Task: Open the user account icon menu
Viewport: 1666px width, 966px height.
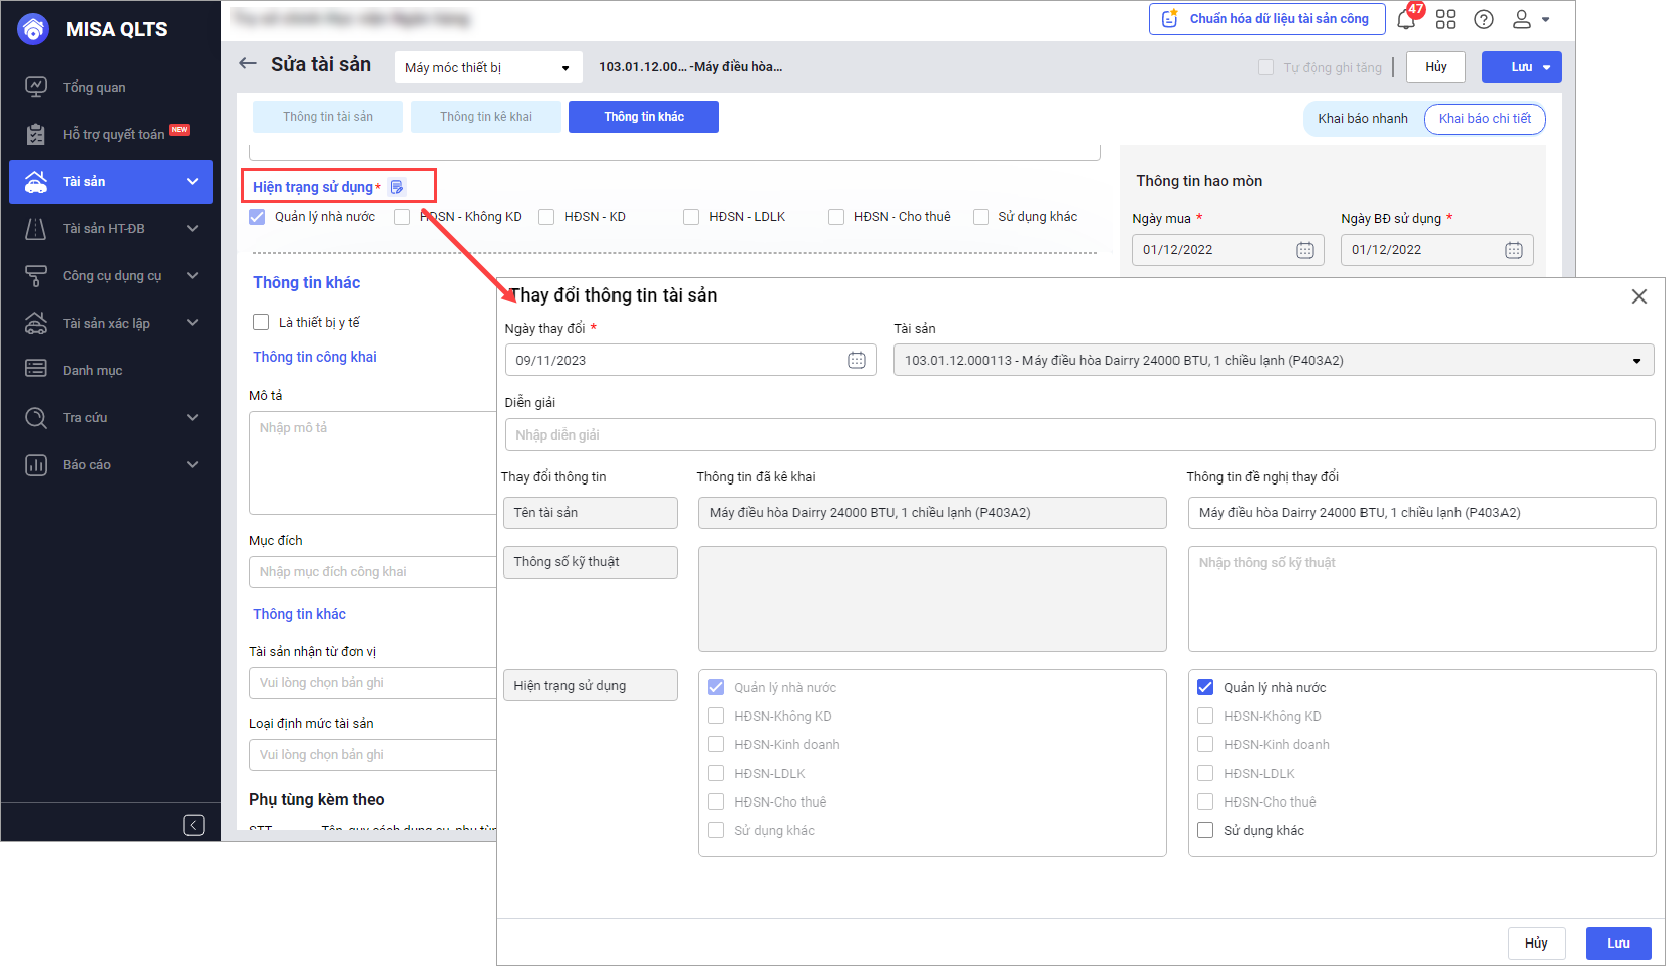Action: coord(1529,19)
